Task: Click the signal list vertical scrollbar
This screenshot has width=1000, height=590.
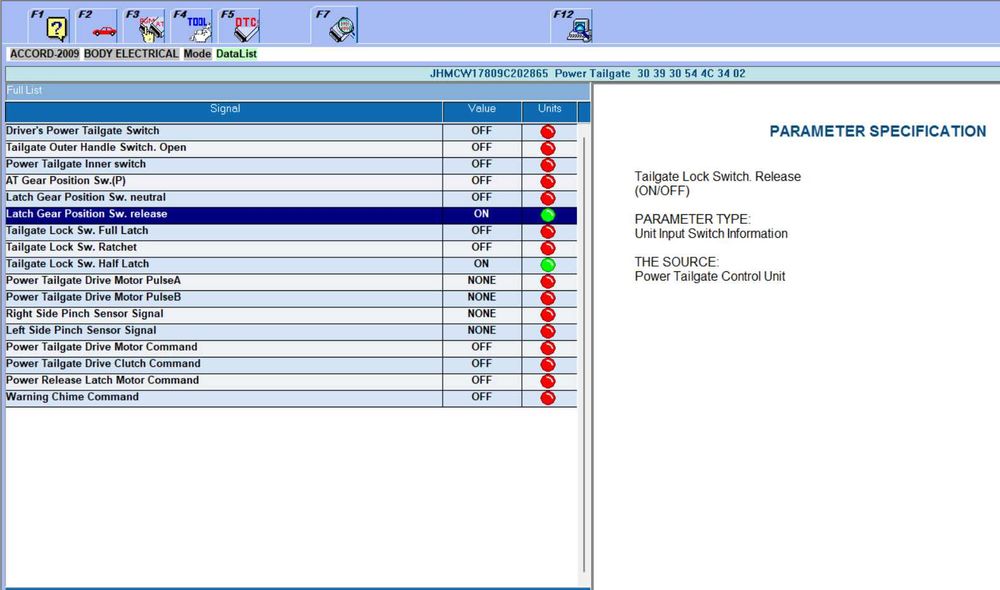Action: 584,350
